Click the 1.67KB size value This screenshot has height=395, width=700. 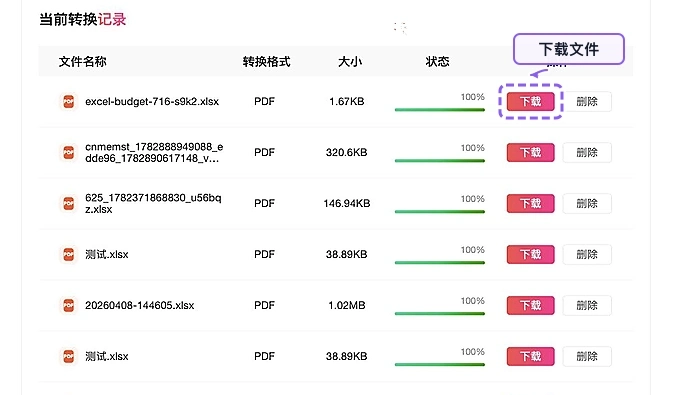coord(346,101)
